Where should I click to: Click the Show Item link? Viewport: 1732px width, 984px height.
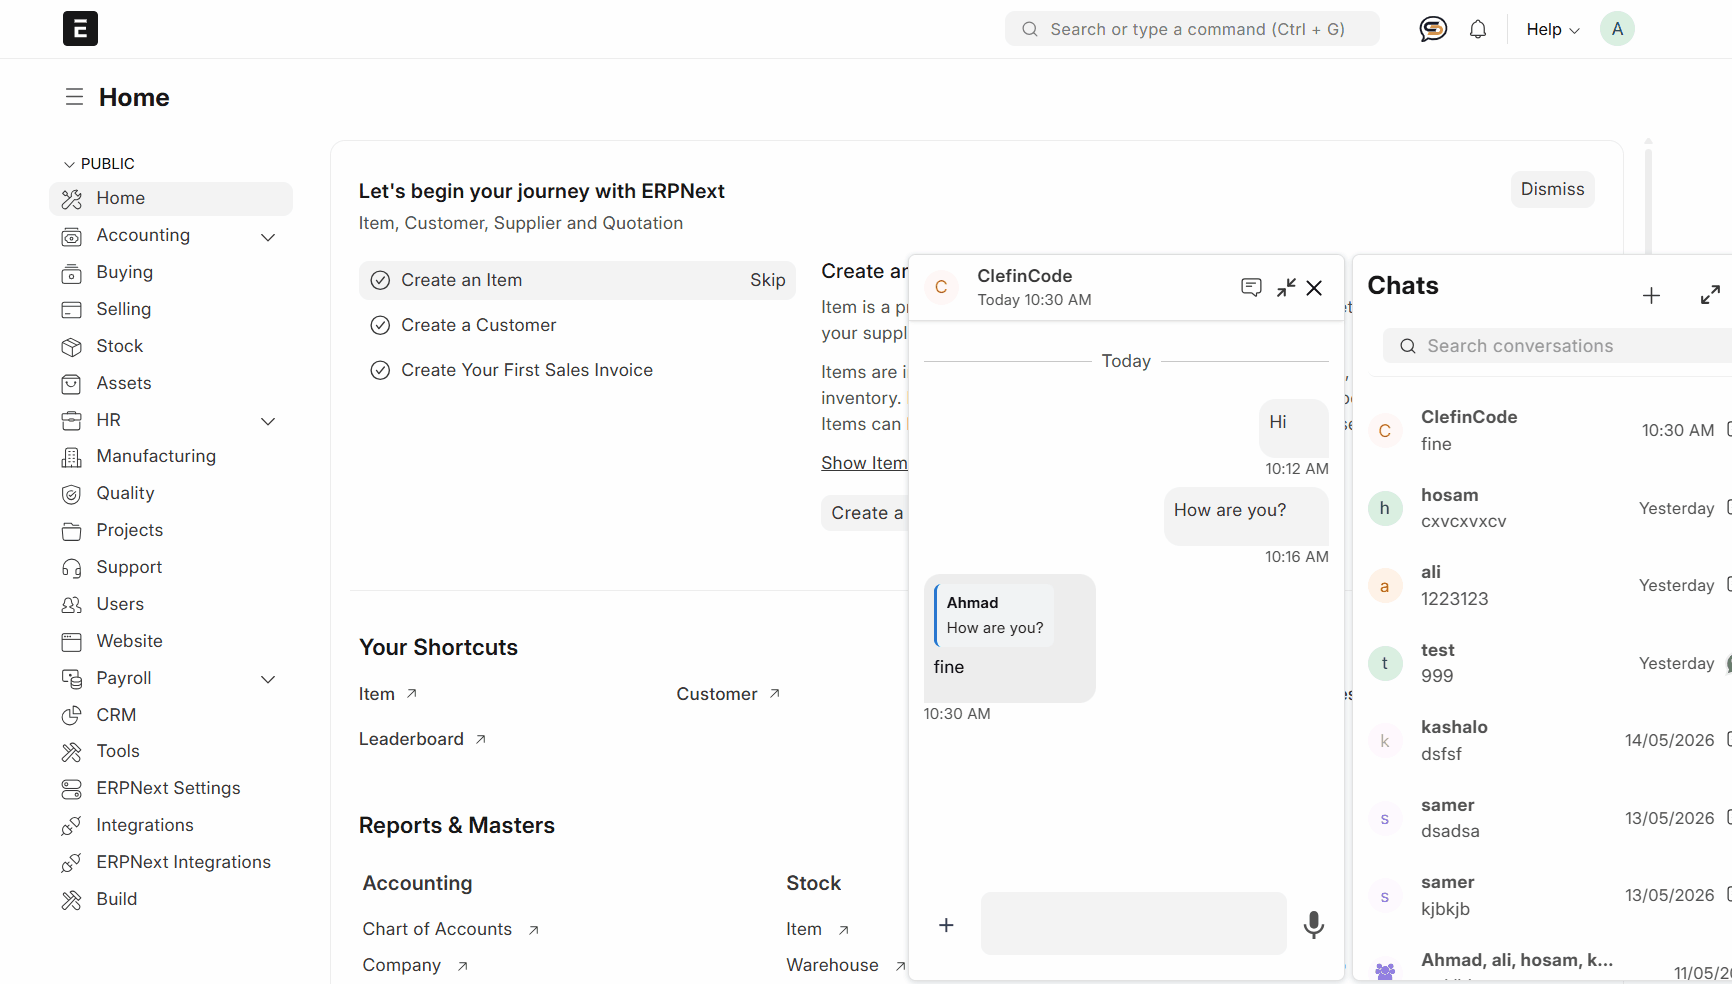click(x=864, y=463)
